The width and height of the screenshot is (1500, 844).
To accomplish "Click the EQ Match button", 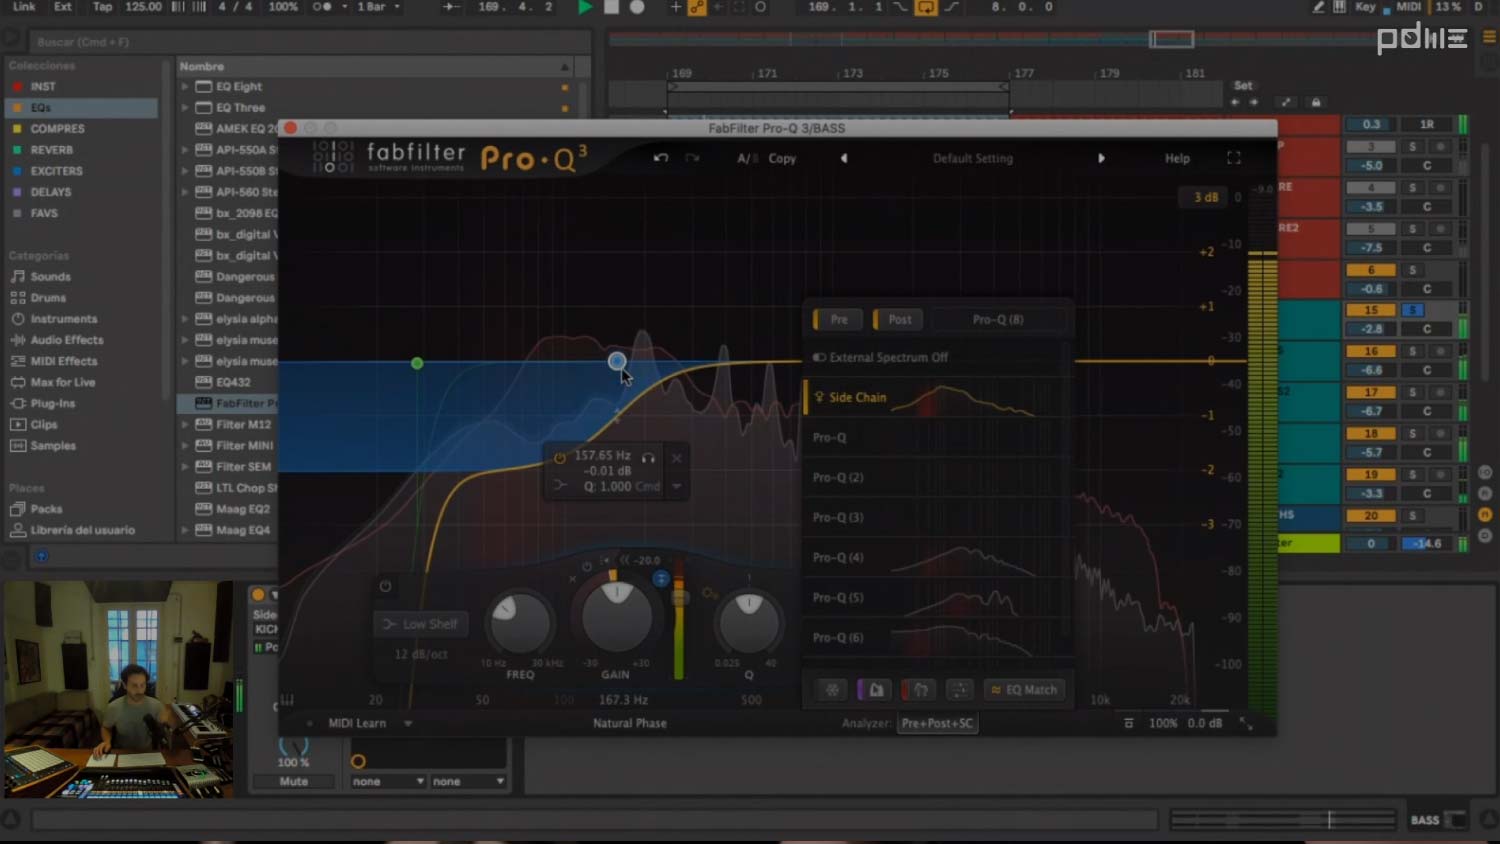I will [1024, 690].
